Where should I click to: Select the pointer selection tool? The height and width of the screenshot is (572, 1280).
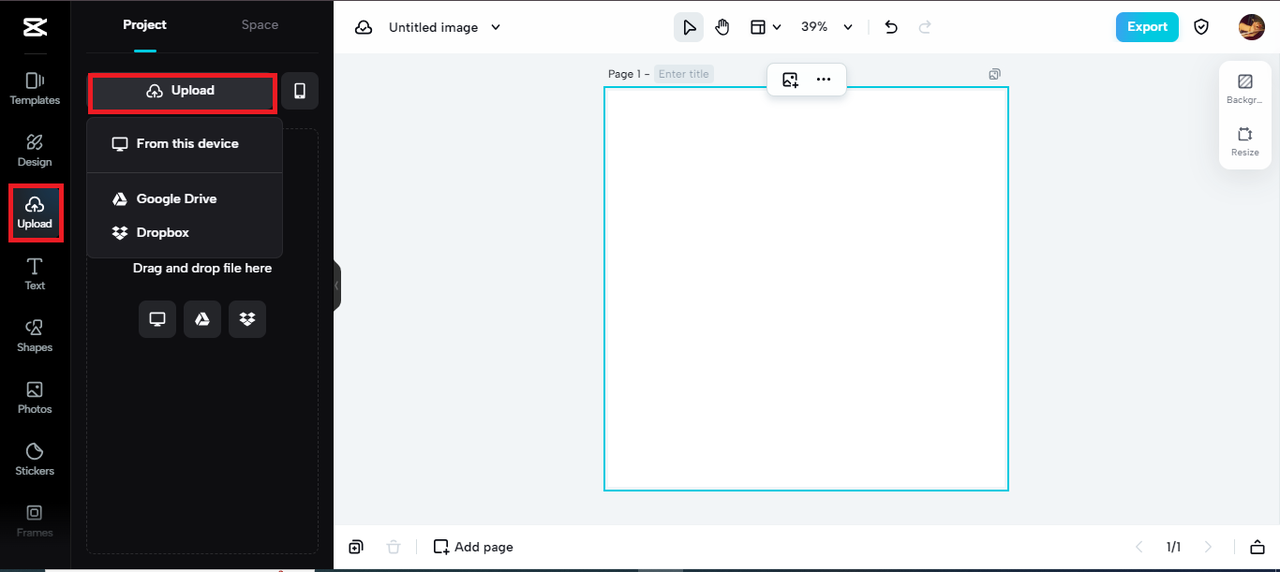[689, 28]
